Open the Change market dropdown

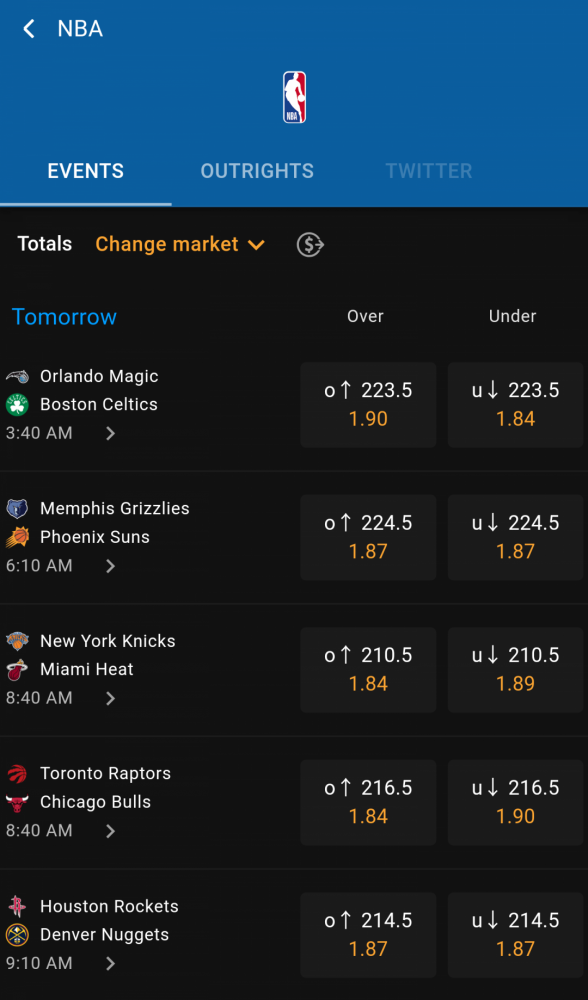click(x=180, y=244)
